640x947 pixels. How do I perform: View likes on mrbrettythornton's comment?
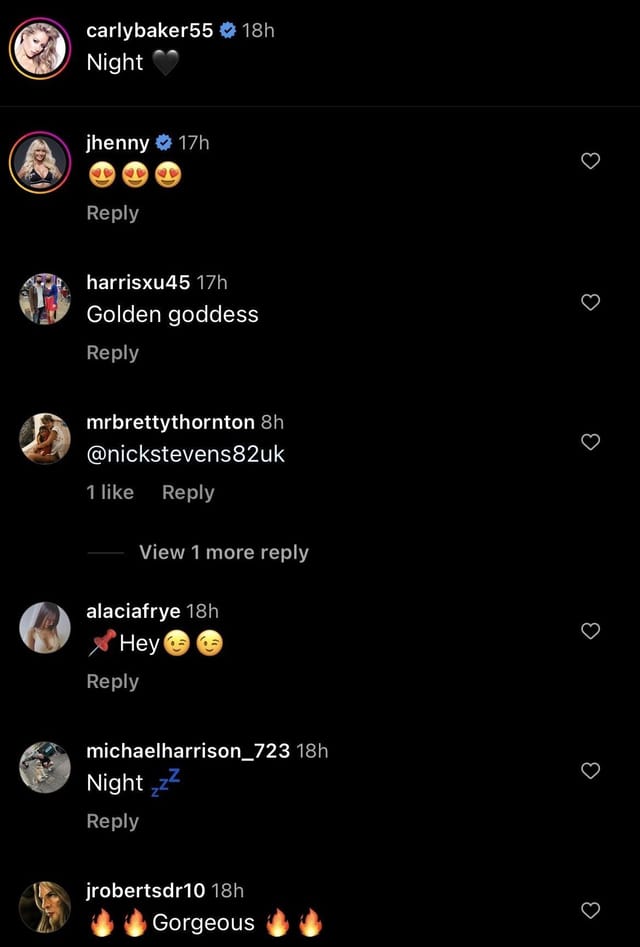[x=110, y=492]
